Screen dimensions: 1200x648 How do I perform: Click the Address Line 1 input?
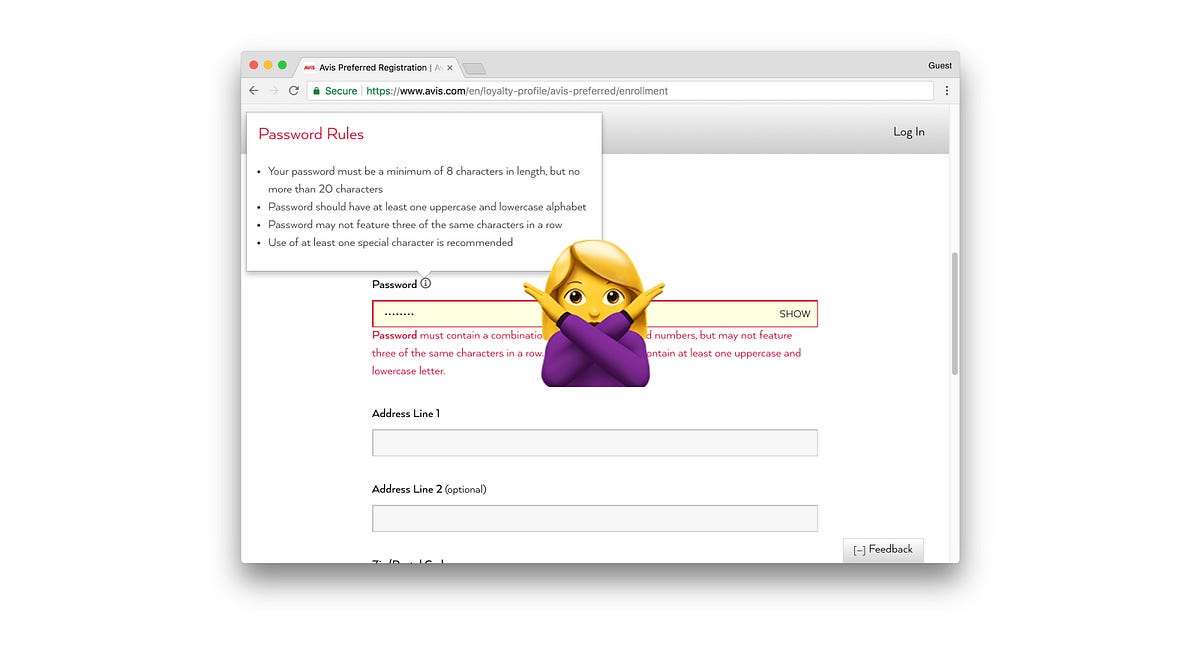tap(595, 443)
